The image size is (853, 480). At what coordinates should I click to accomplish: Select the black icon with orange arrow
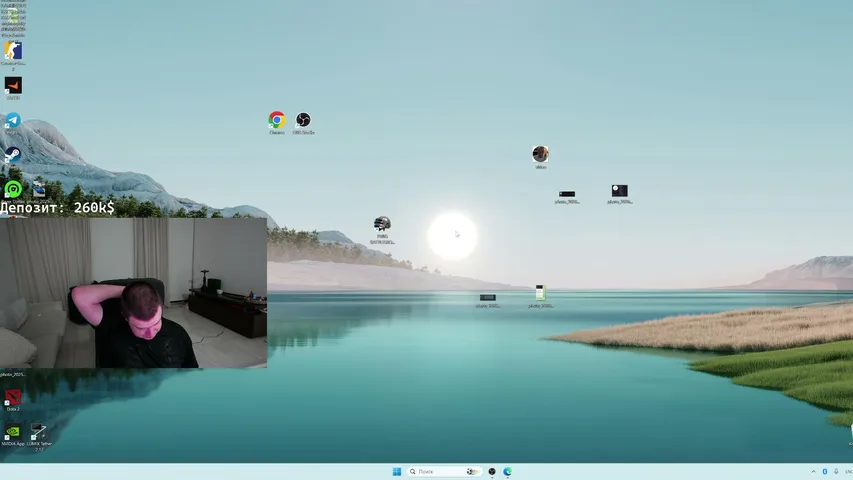[x=13, y=86]
